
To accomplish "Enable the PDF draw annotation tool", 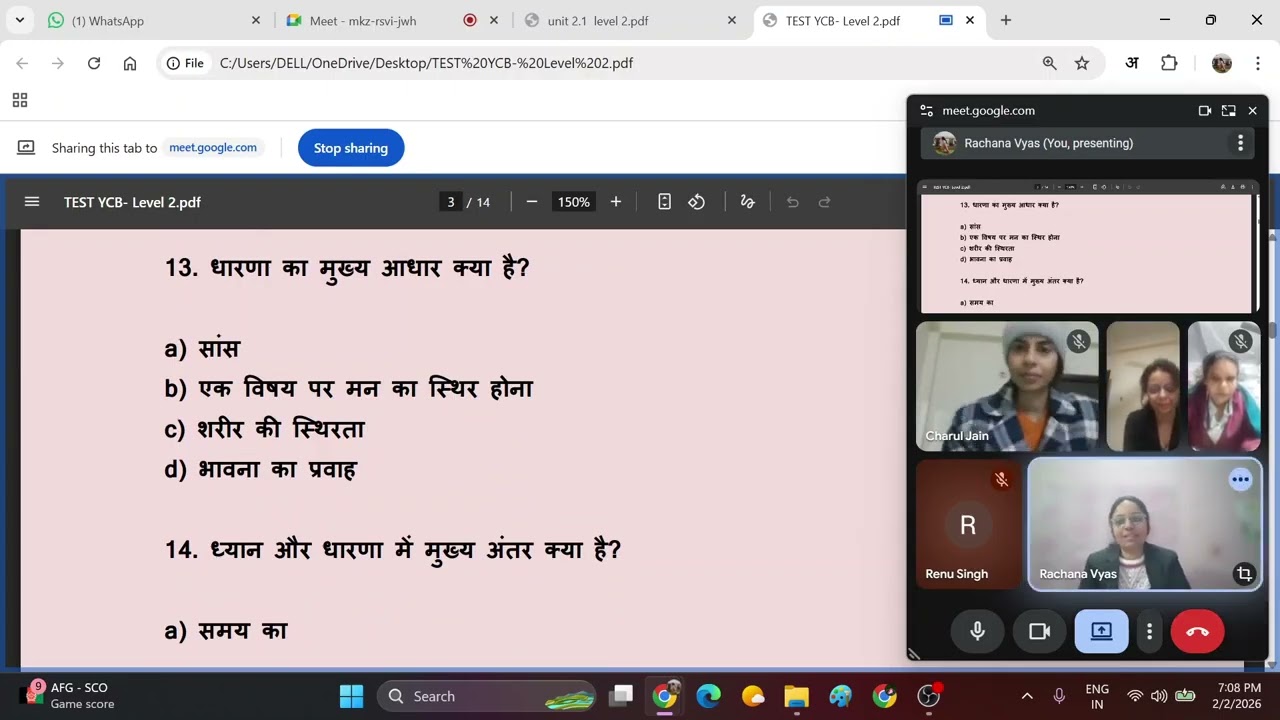I will (747, 202).
